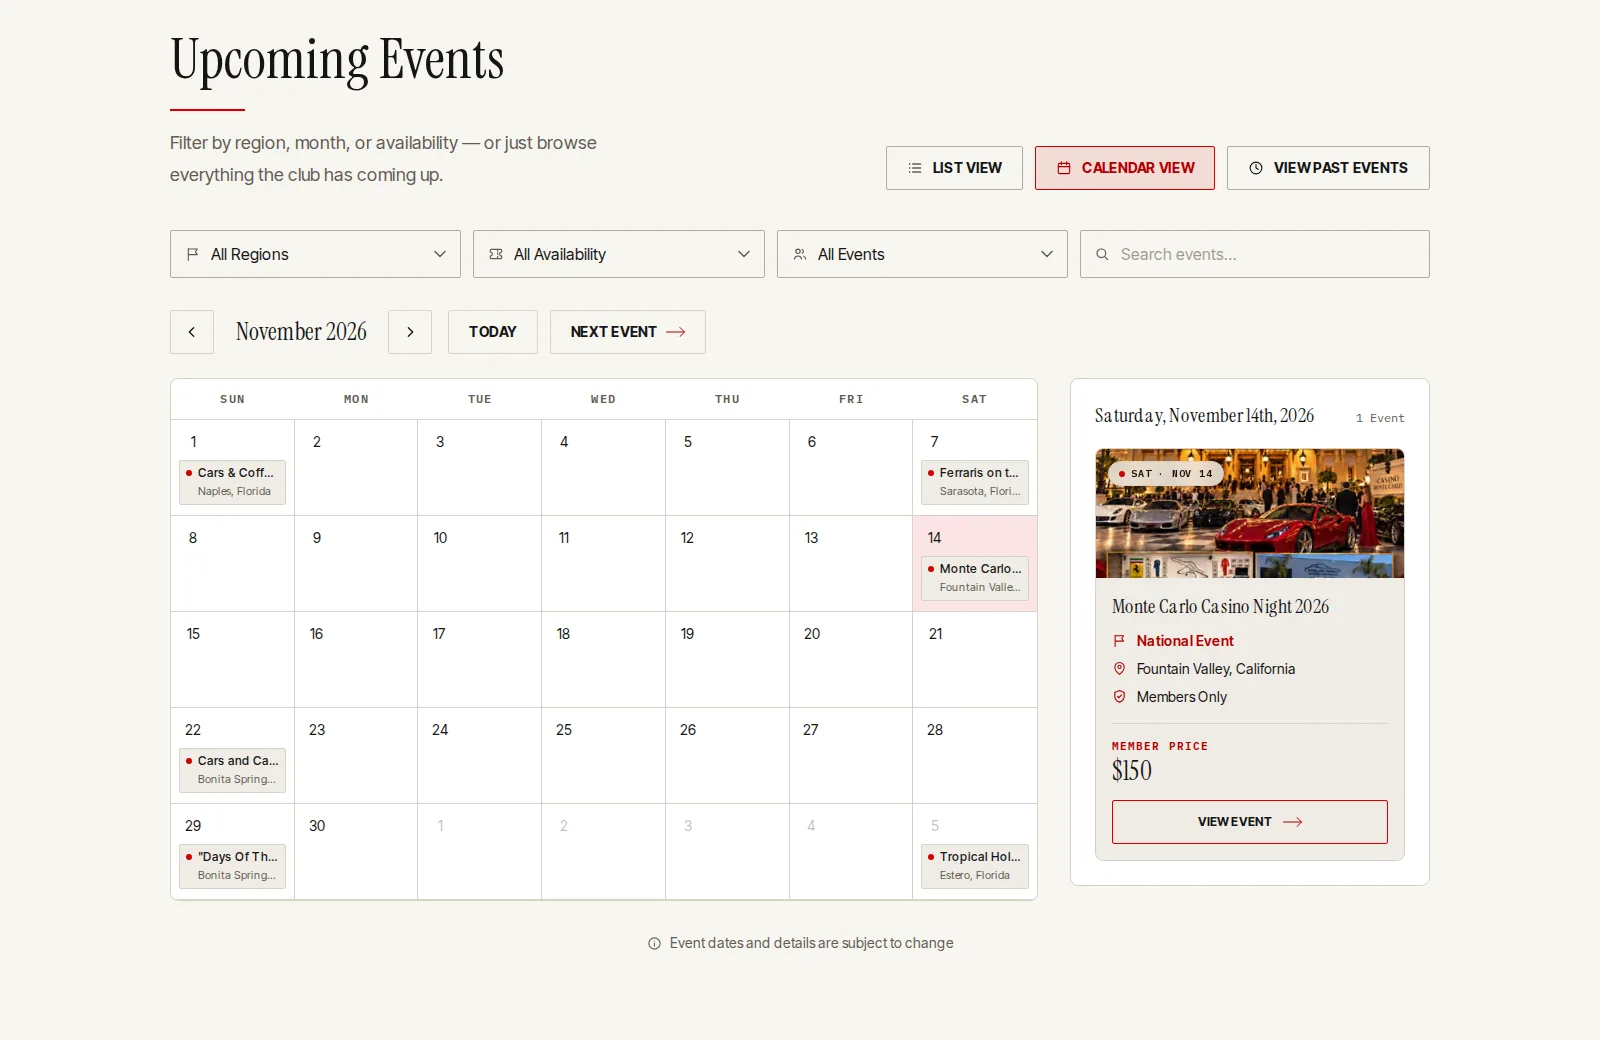1600x1040 pixels.
Task: Select calendar day 10
Action: [480, 563]
